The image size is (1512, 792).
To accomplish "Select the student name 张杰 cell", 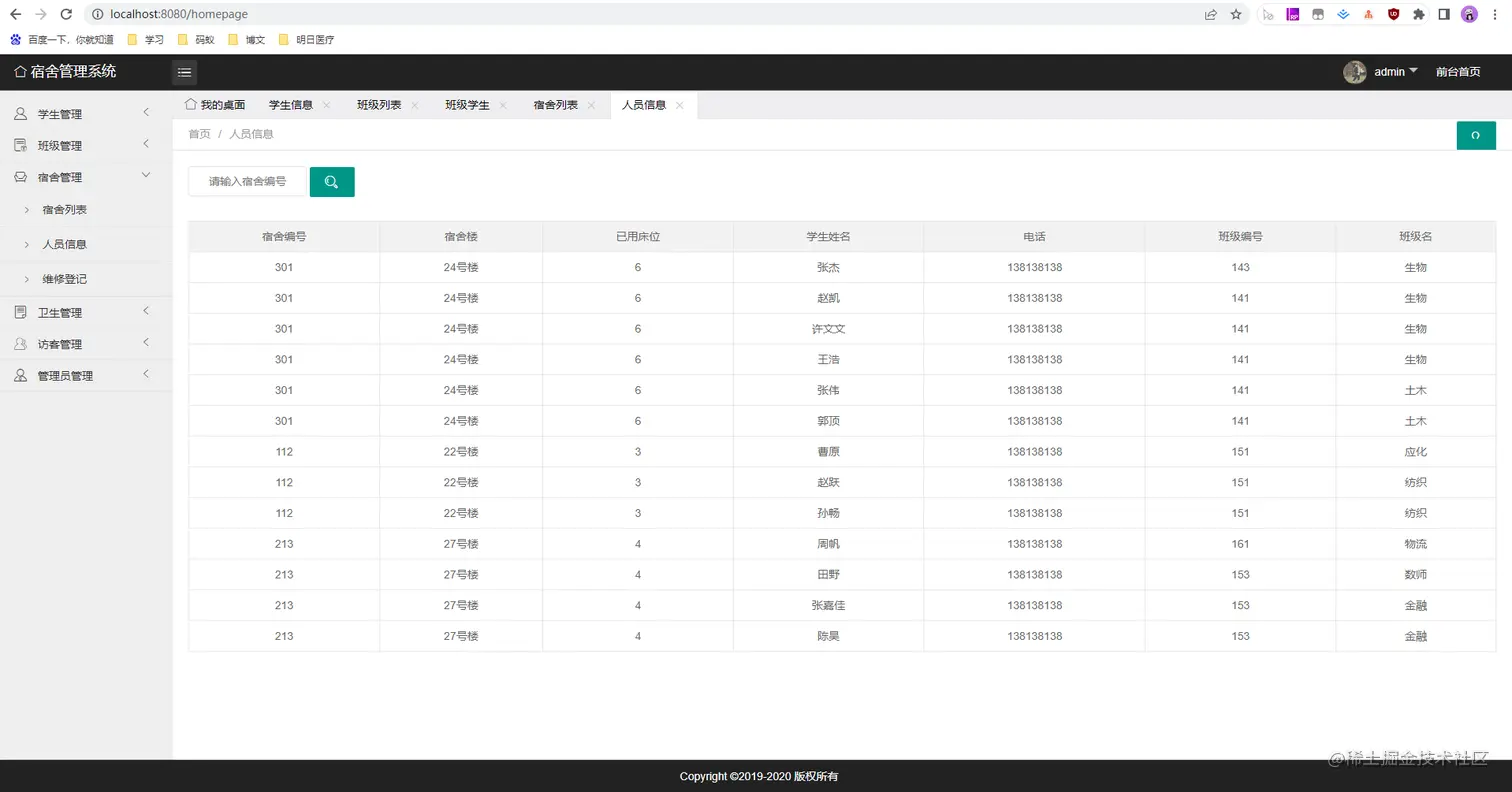I will coord(828,267).
